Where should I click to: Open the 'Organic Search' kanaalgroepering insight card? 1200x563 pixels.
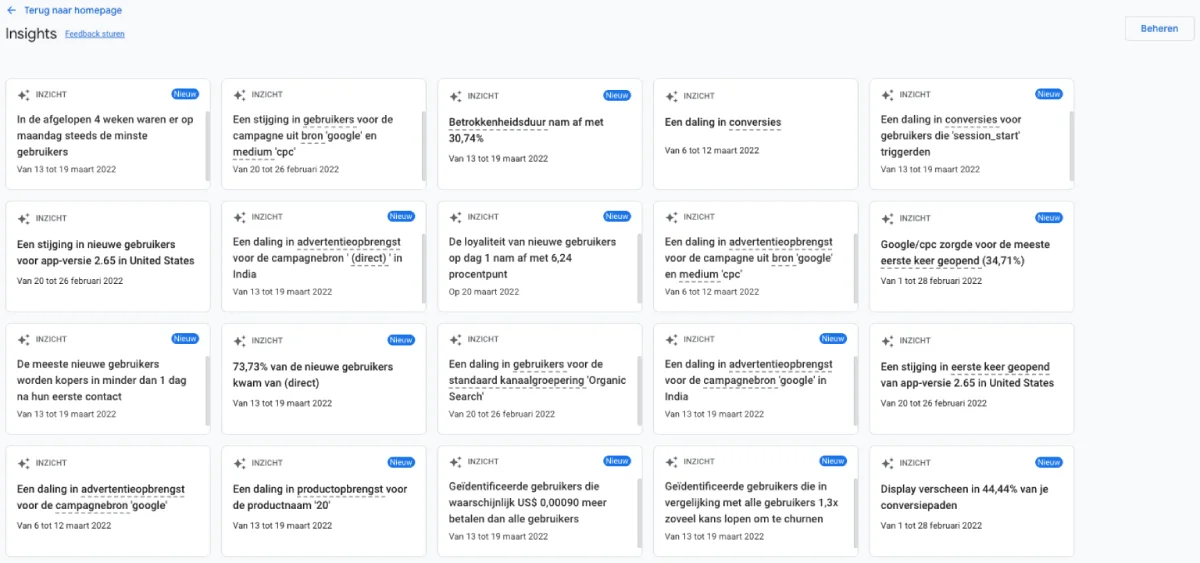click(539, 380)
